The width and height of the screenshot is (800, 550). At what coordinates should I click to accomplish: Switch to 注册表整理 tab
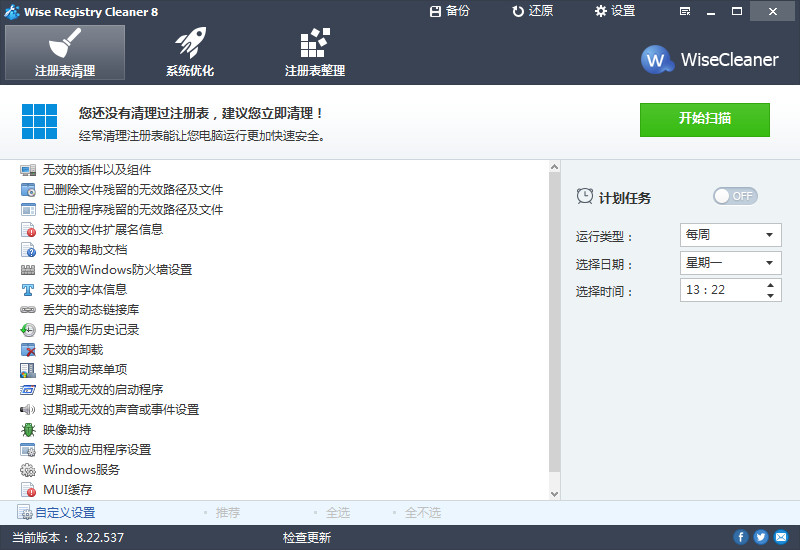[315, 52]
